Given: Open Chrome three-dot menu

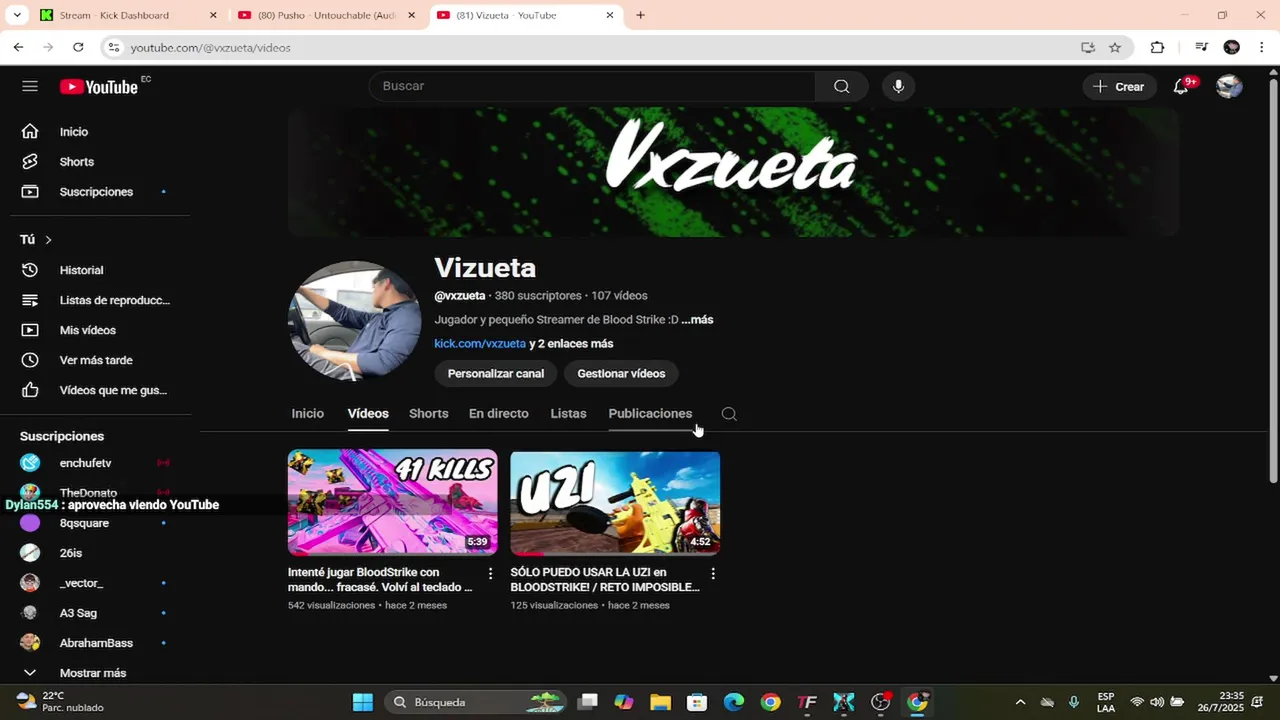Looking at the screenshot, I should point(1261,47).
